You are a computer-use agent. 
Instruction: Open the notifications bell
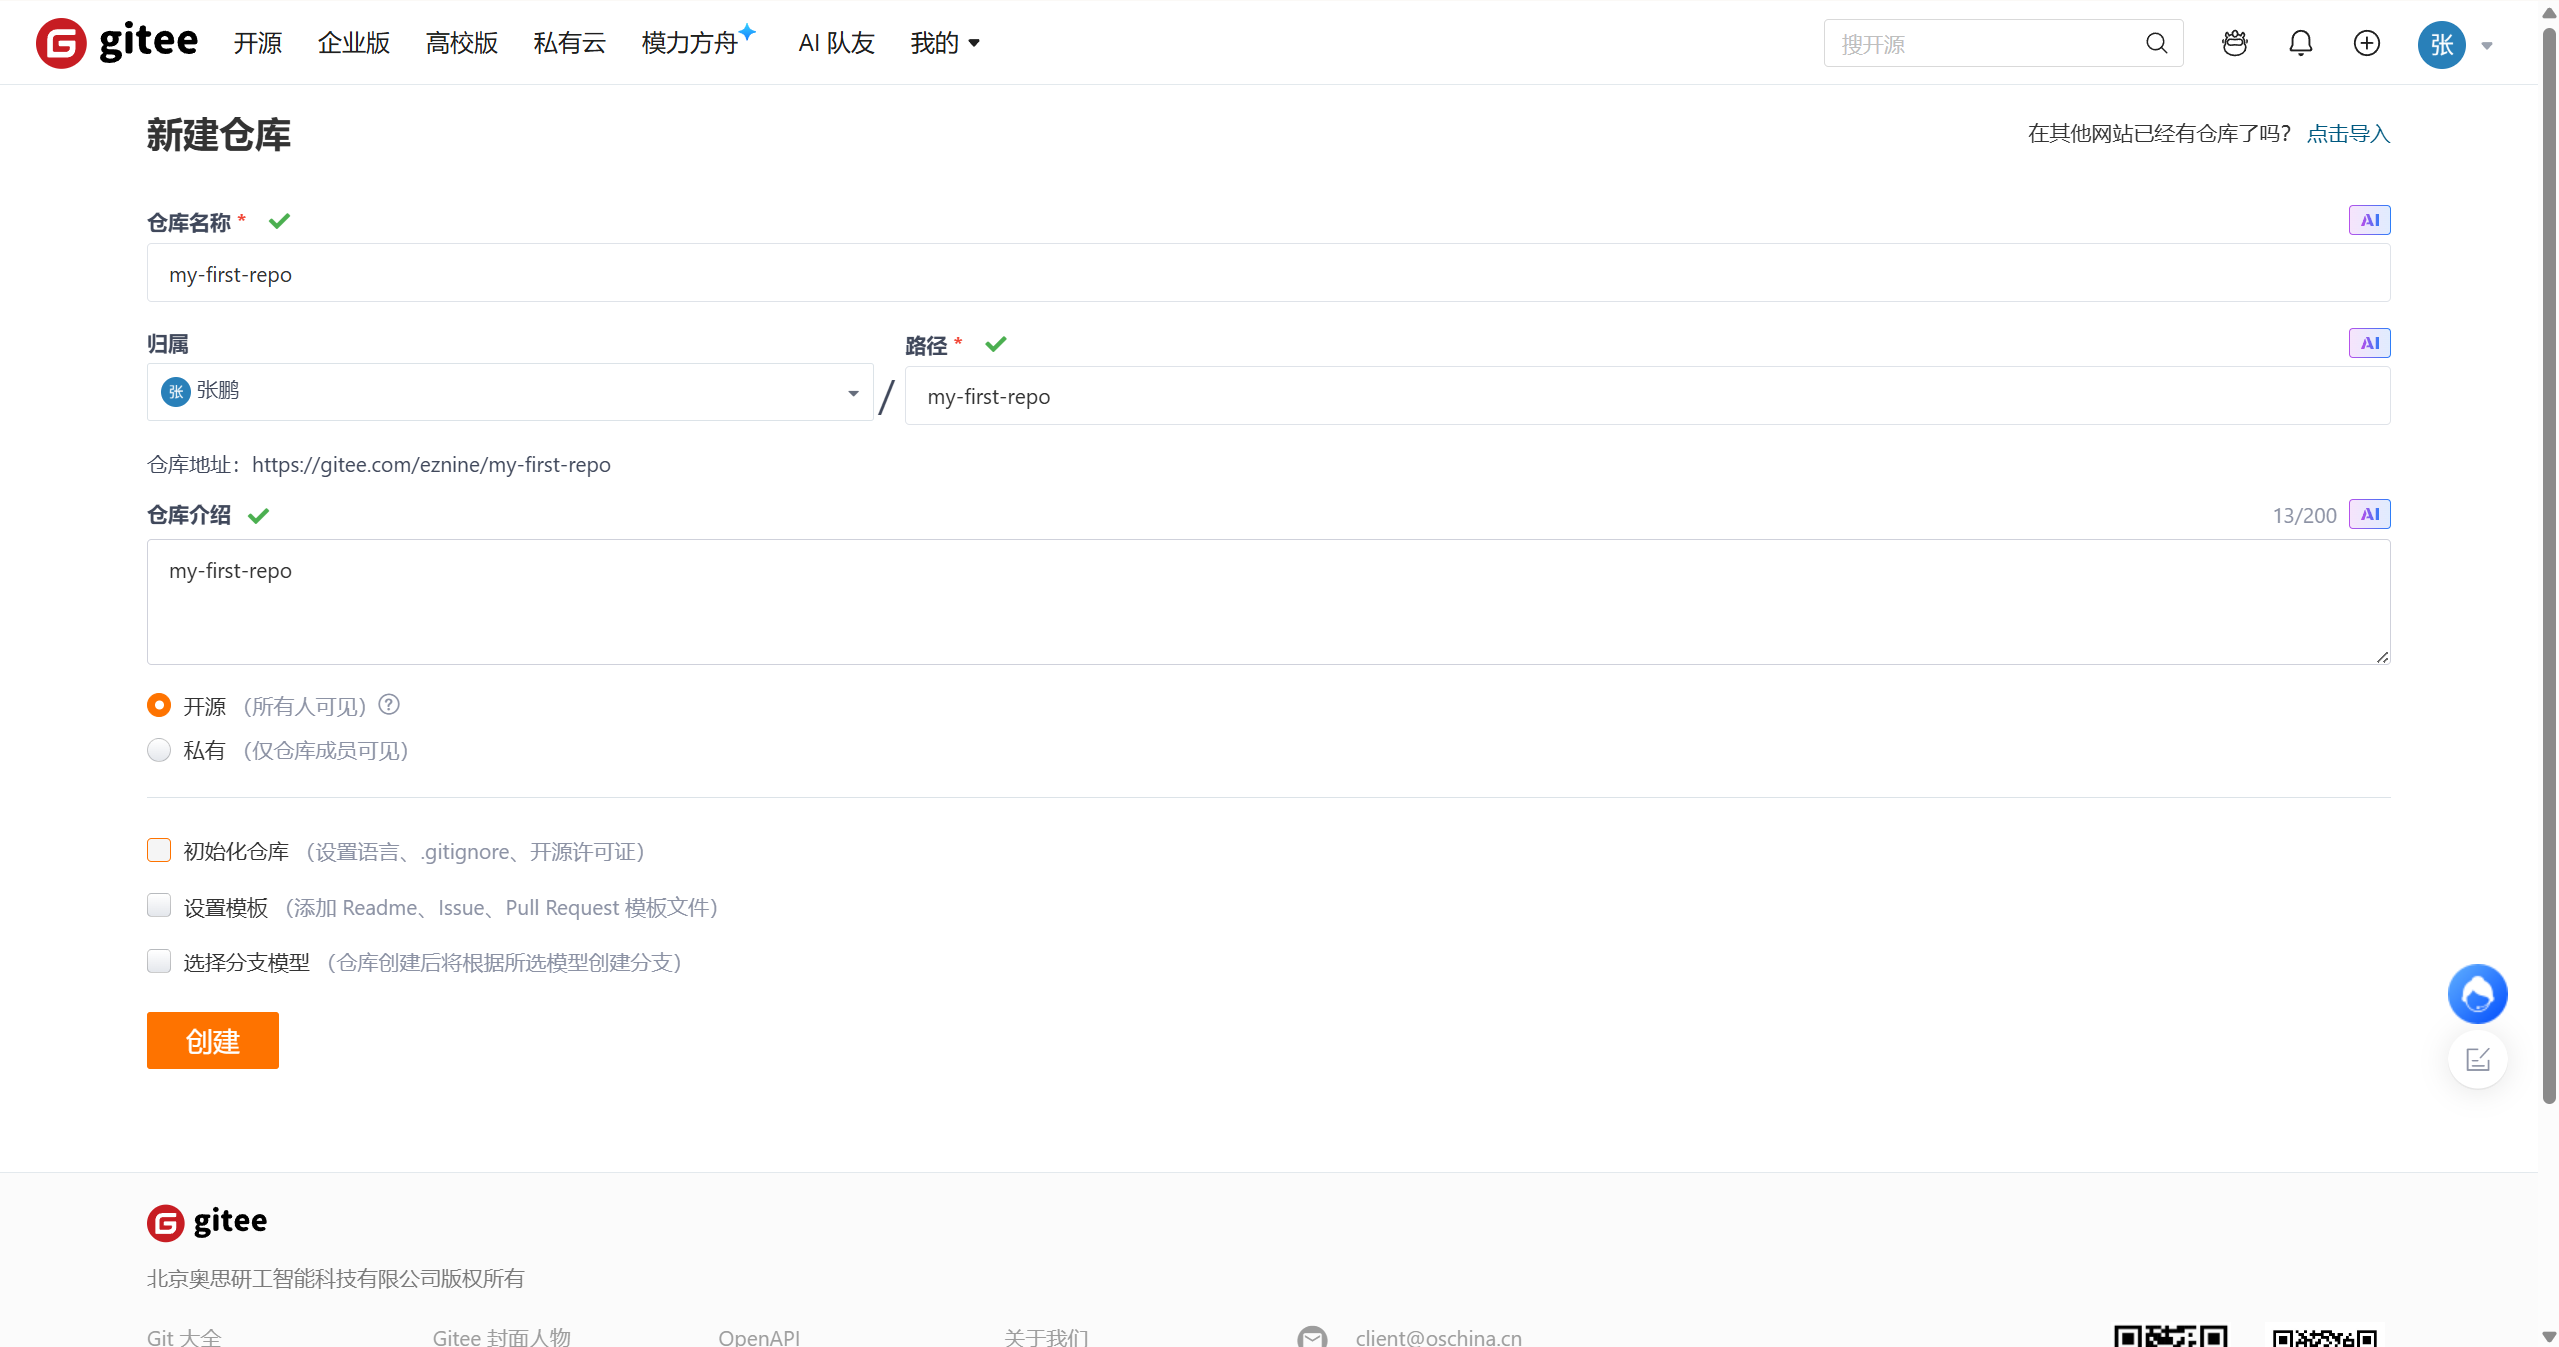[2301, 43]
